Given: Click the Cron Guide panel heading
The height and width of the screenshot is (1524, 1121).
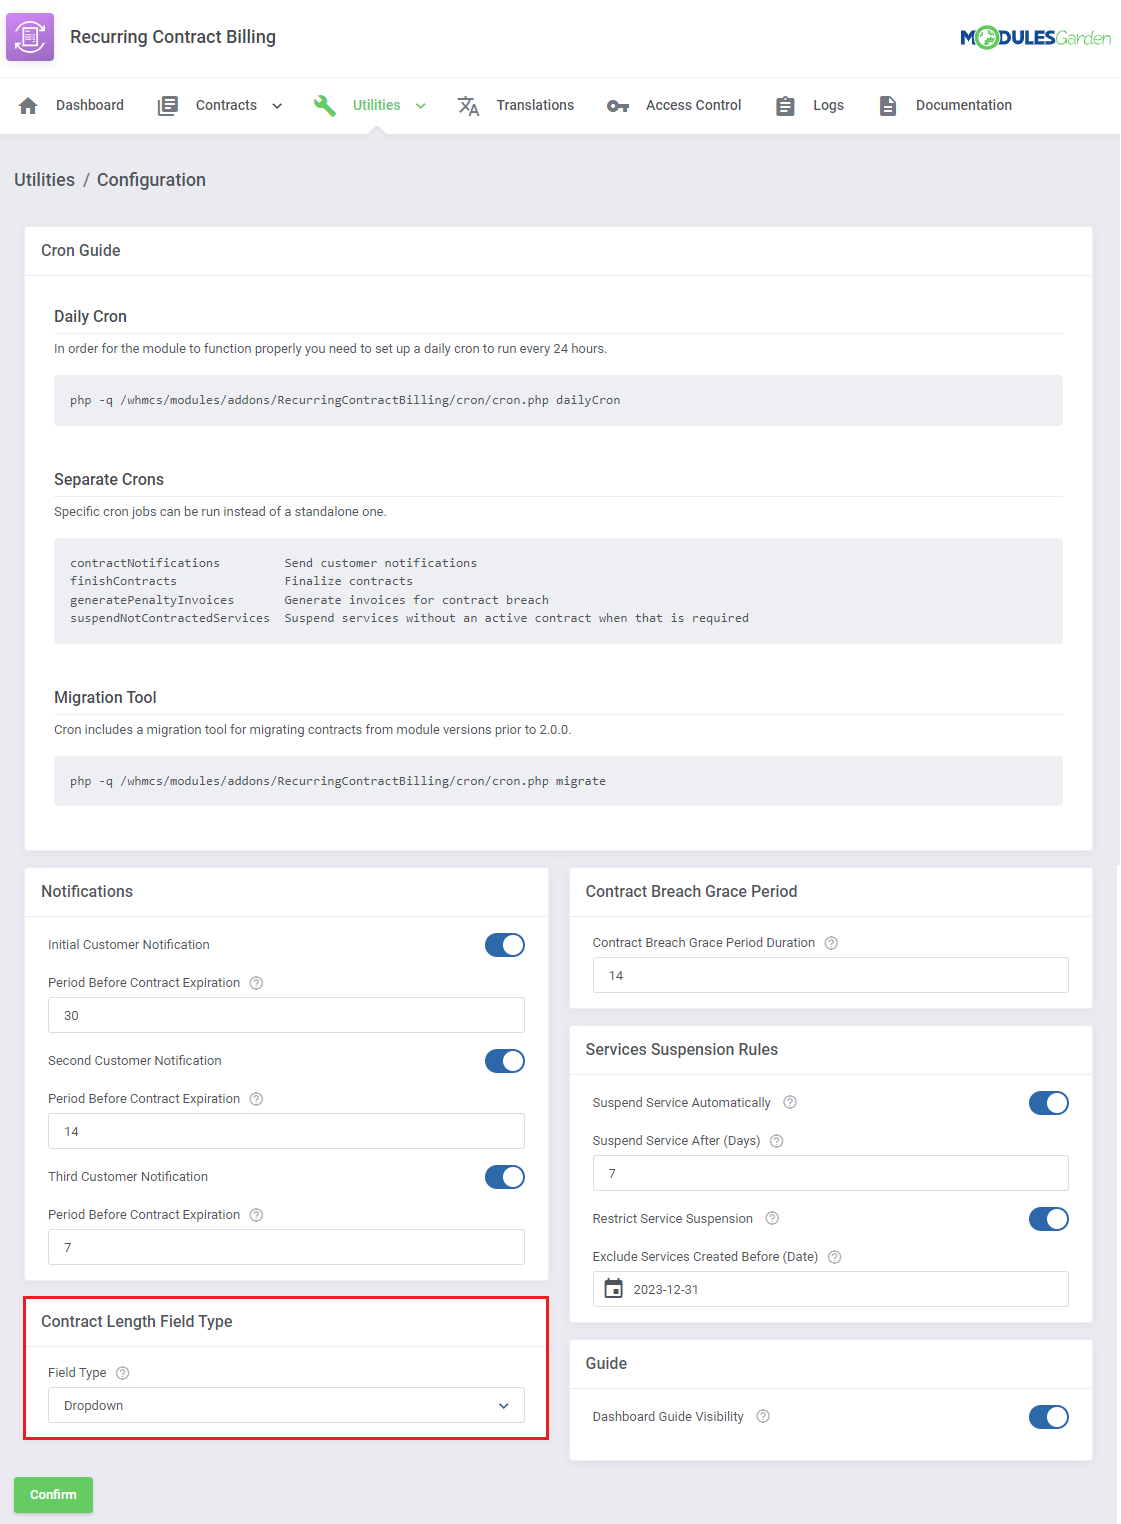Looking at the screenshot, I should (81, 251).
